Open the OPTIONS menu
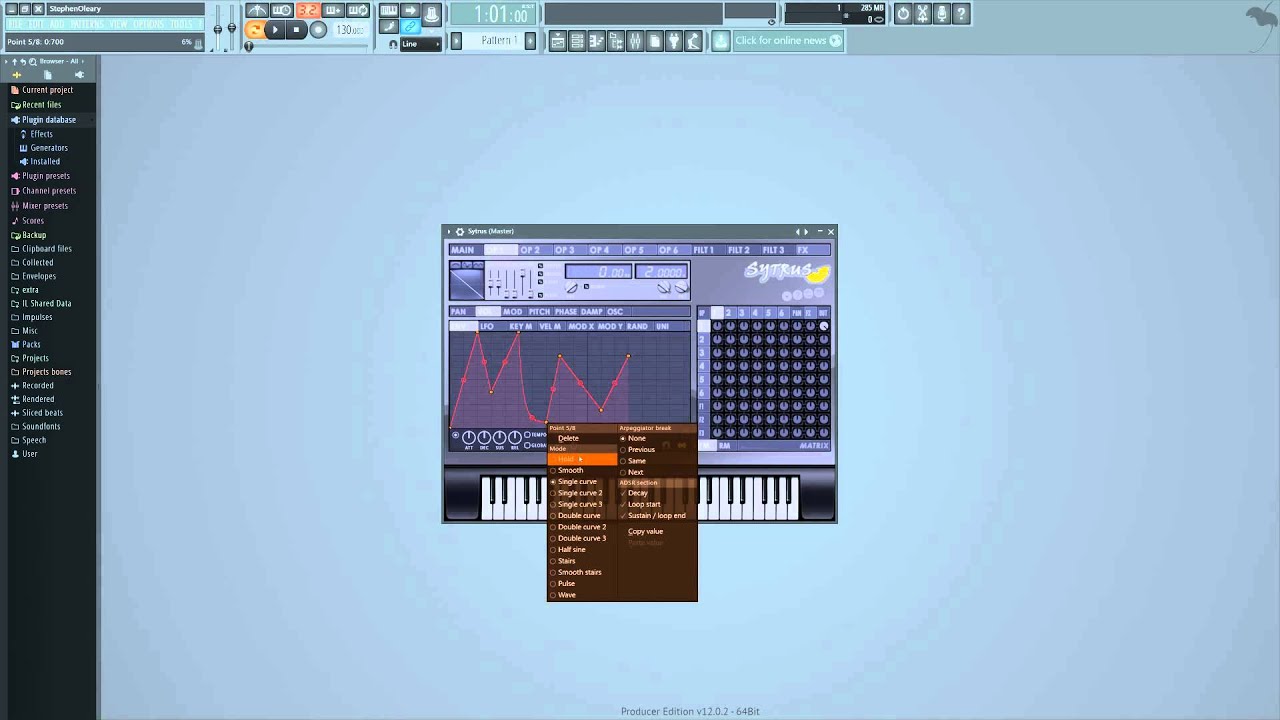The height and width of the screenshot is (720, 1280). 148,24
